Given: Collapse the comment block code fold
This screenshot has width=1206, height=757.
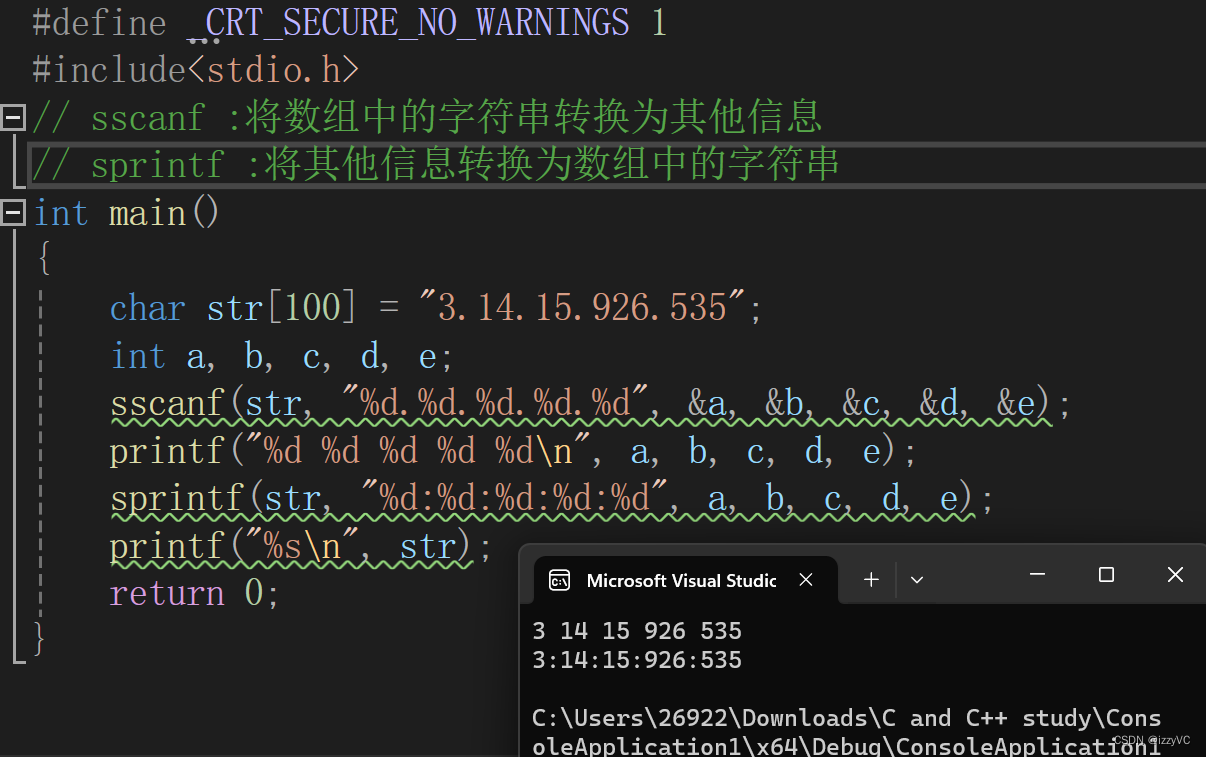Looking at the screenshot, I should click(13, 117).
